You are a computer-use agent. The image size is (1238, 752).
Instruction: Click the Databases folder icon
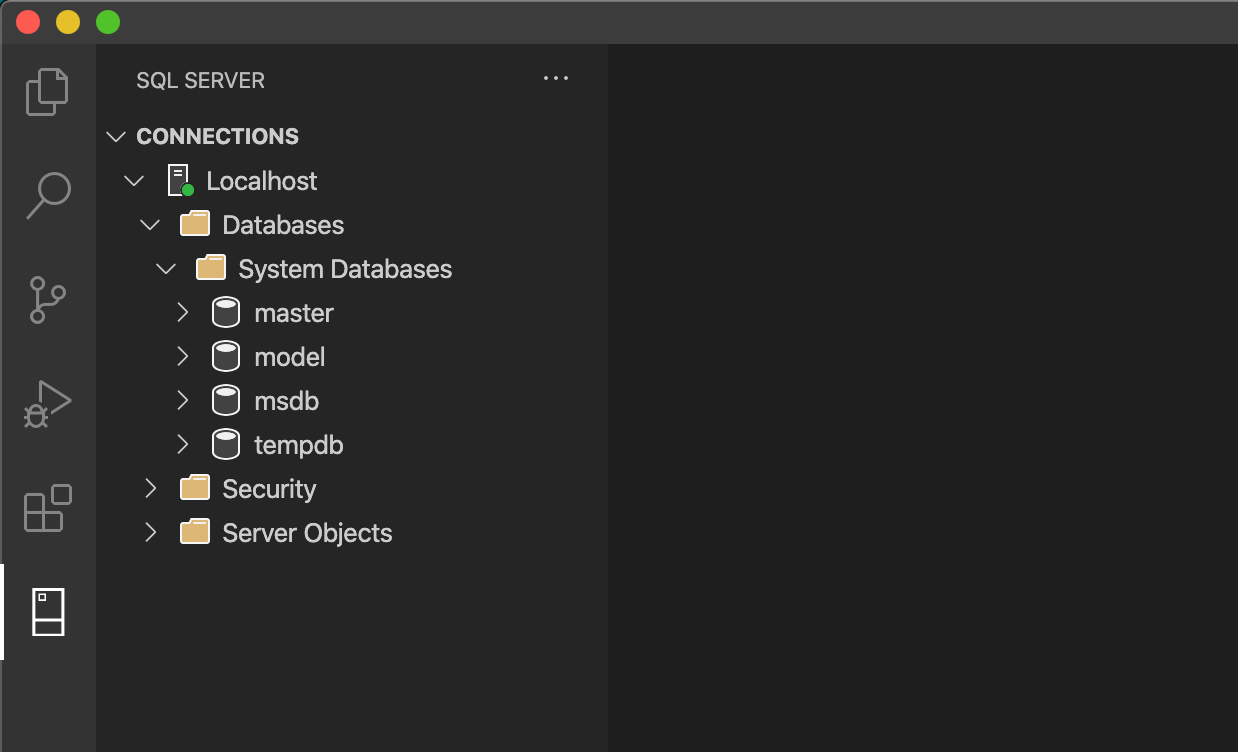point(195,224)
